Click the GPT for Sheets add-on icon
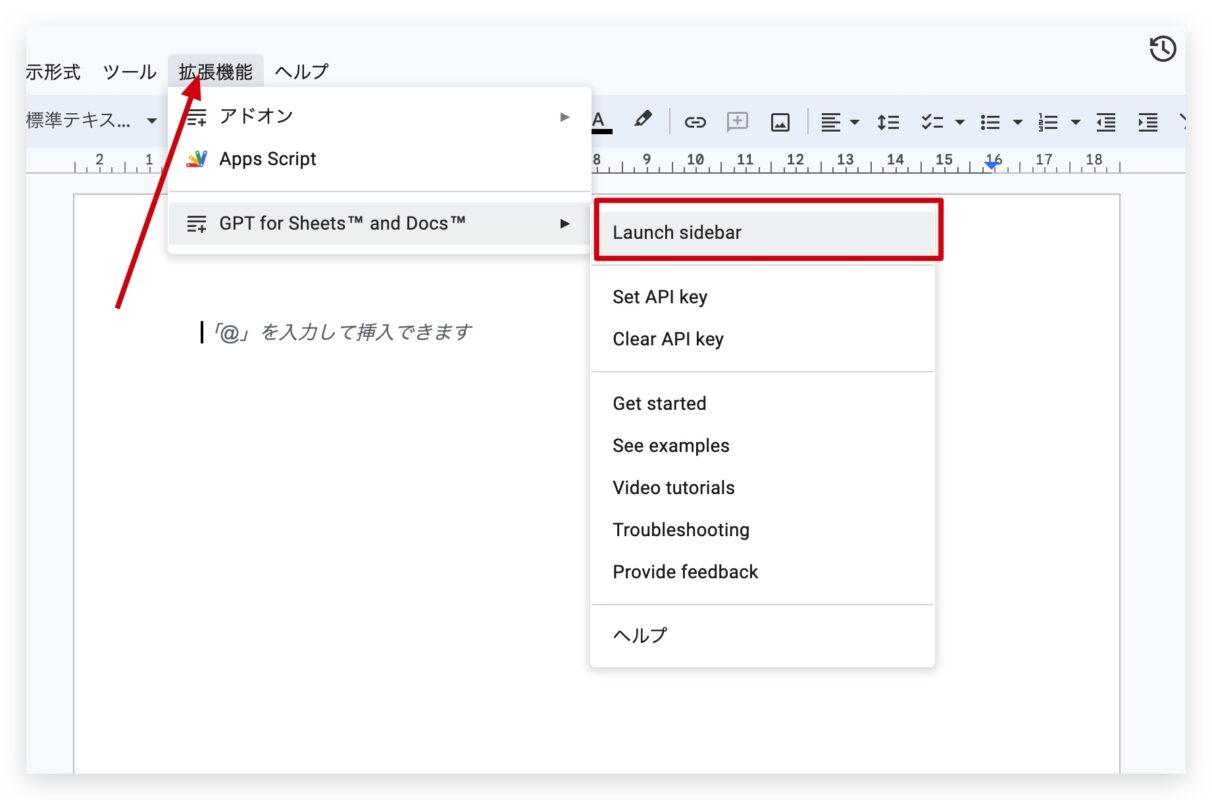Screen dimensions: 1212x800 [x=197, y=223]
